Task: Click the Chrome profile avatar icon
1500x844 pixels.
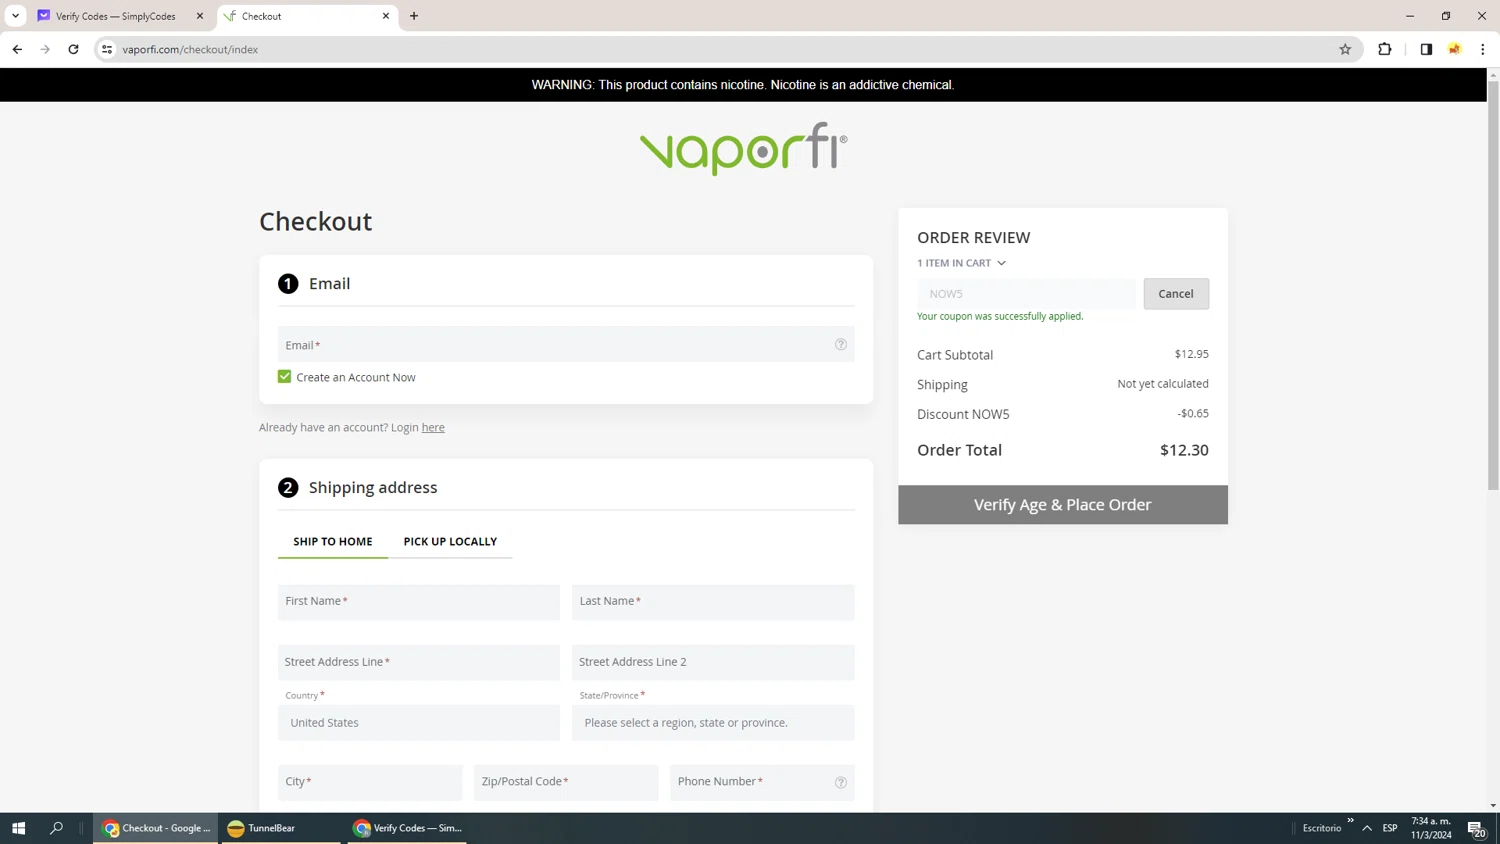Action: pos(1455,49)
